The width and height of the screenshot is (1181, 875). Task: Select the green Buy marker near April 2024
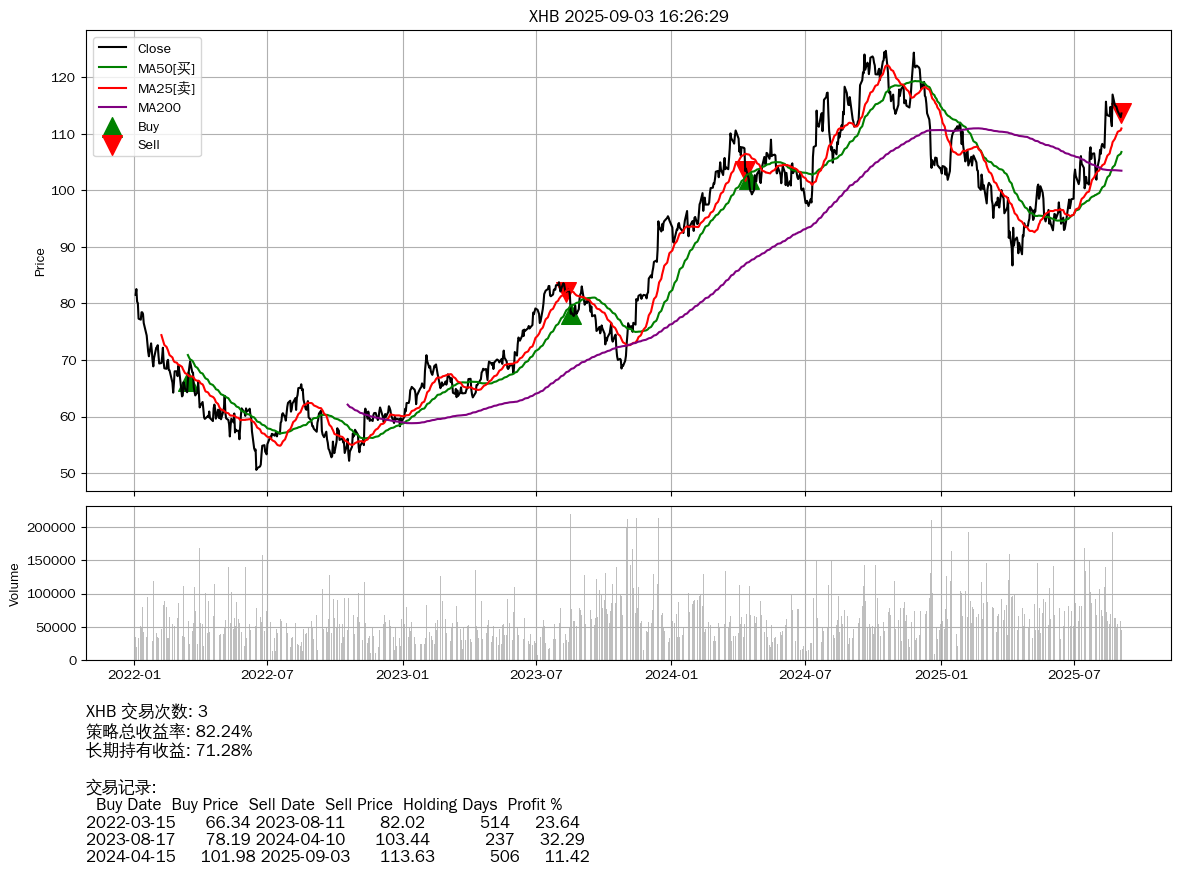click(748, 180)
